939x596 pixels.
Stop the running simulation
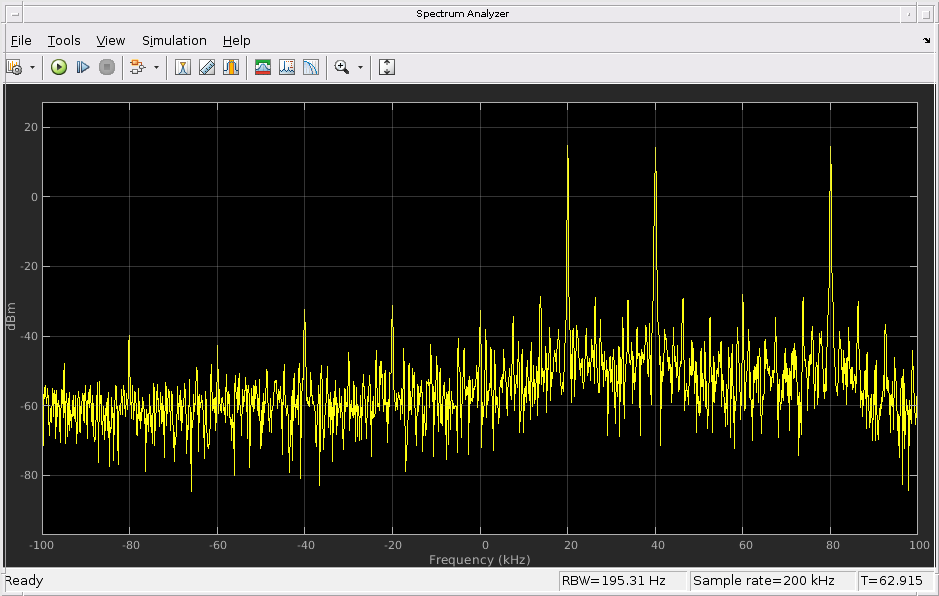click(x=106, y=67)
